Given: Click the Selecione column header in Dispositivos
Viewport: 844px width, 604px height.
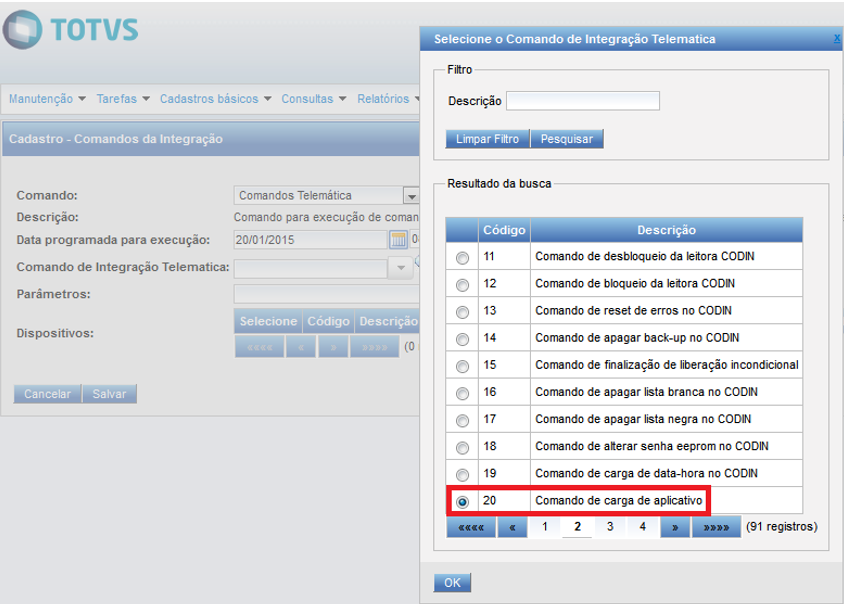Looking at the screenshot, I should pyautogui.click(x=268, y=321).
